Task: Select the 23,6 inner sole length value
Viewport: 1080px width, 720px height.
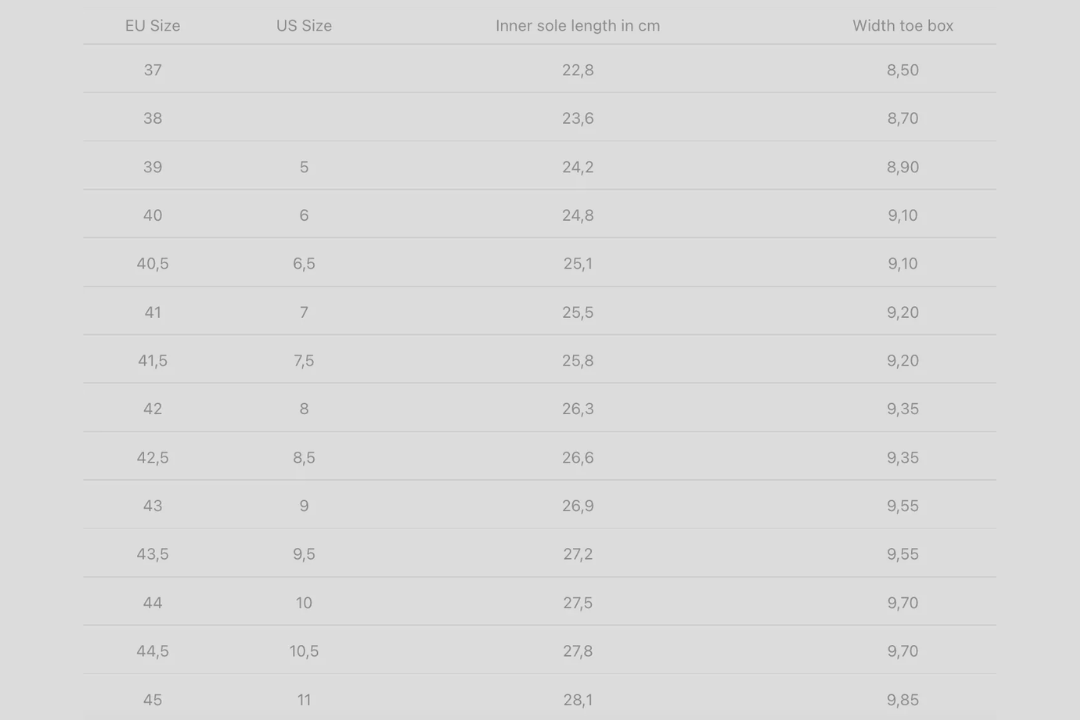Action: tap(577, 118)
